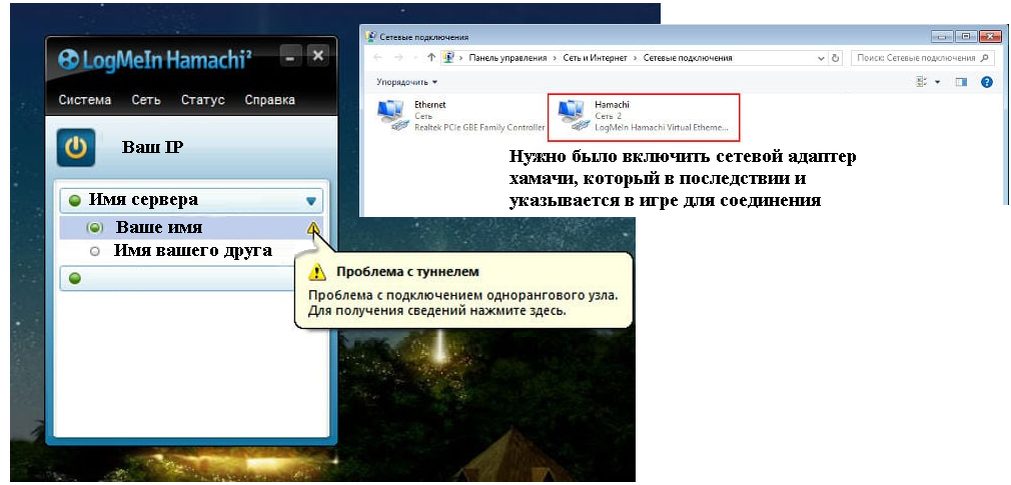
Task: Open the Справка menu in Hamachi
Action: [x=270, y=100]
